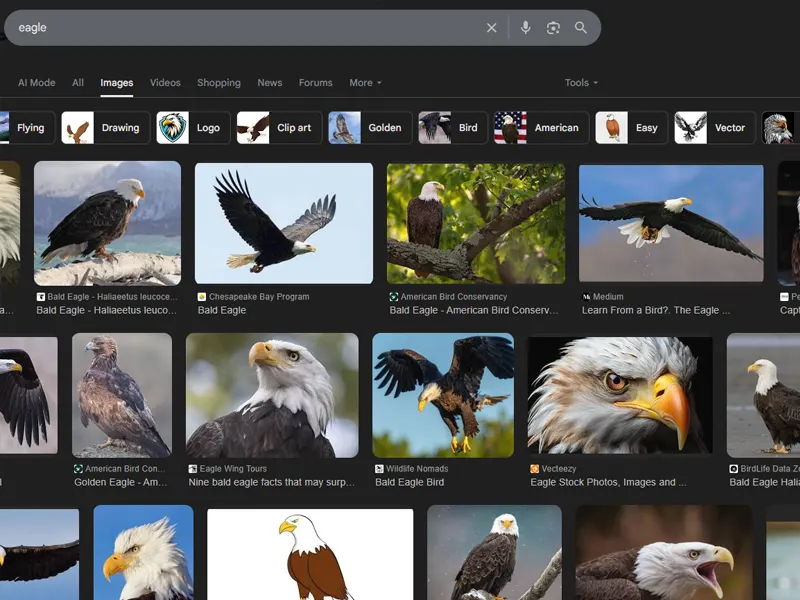This screenshot has width=800, height=600.
Task: Select the Golden filter chip
Action: [x=370, y=128]
